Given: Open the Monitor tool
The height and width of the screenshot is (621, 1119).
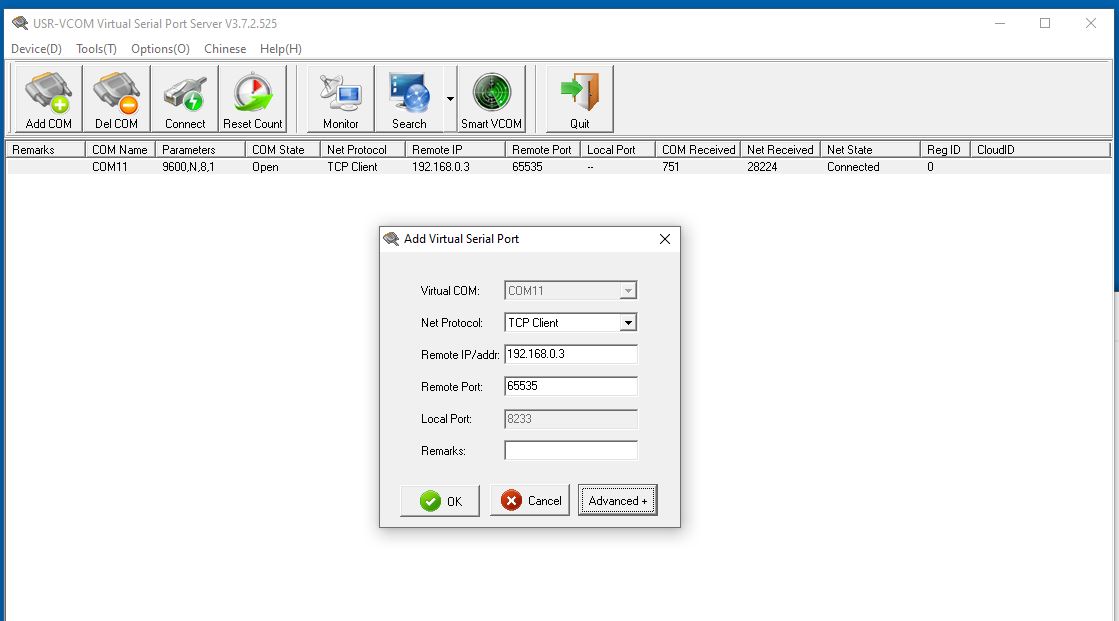Looking at the screenshot, I should pos(340,99).
